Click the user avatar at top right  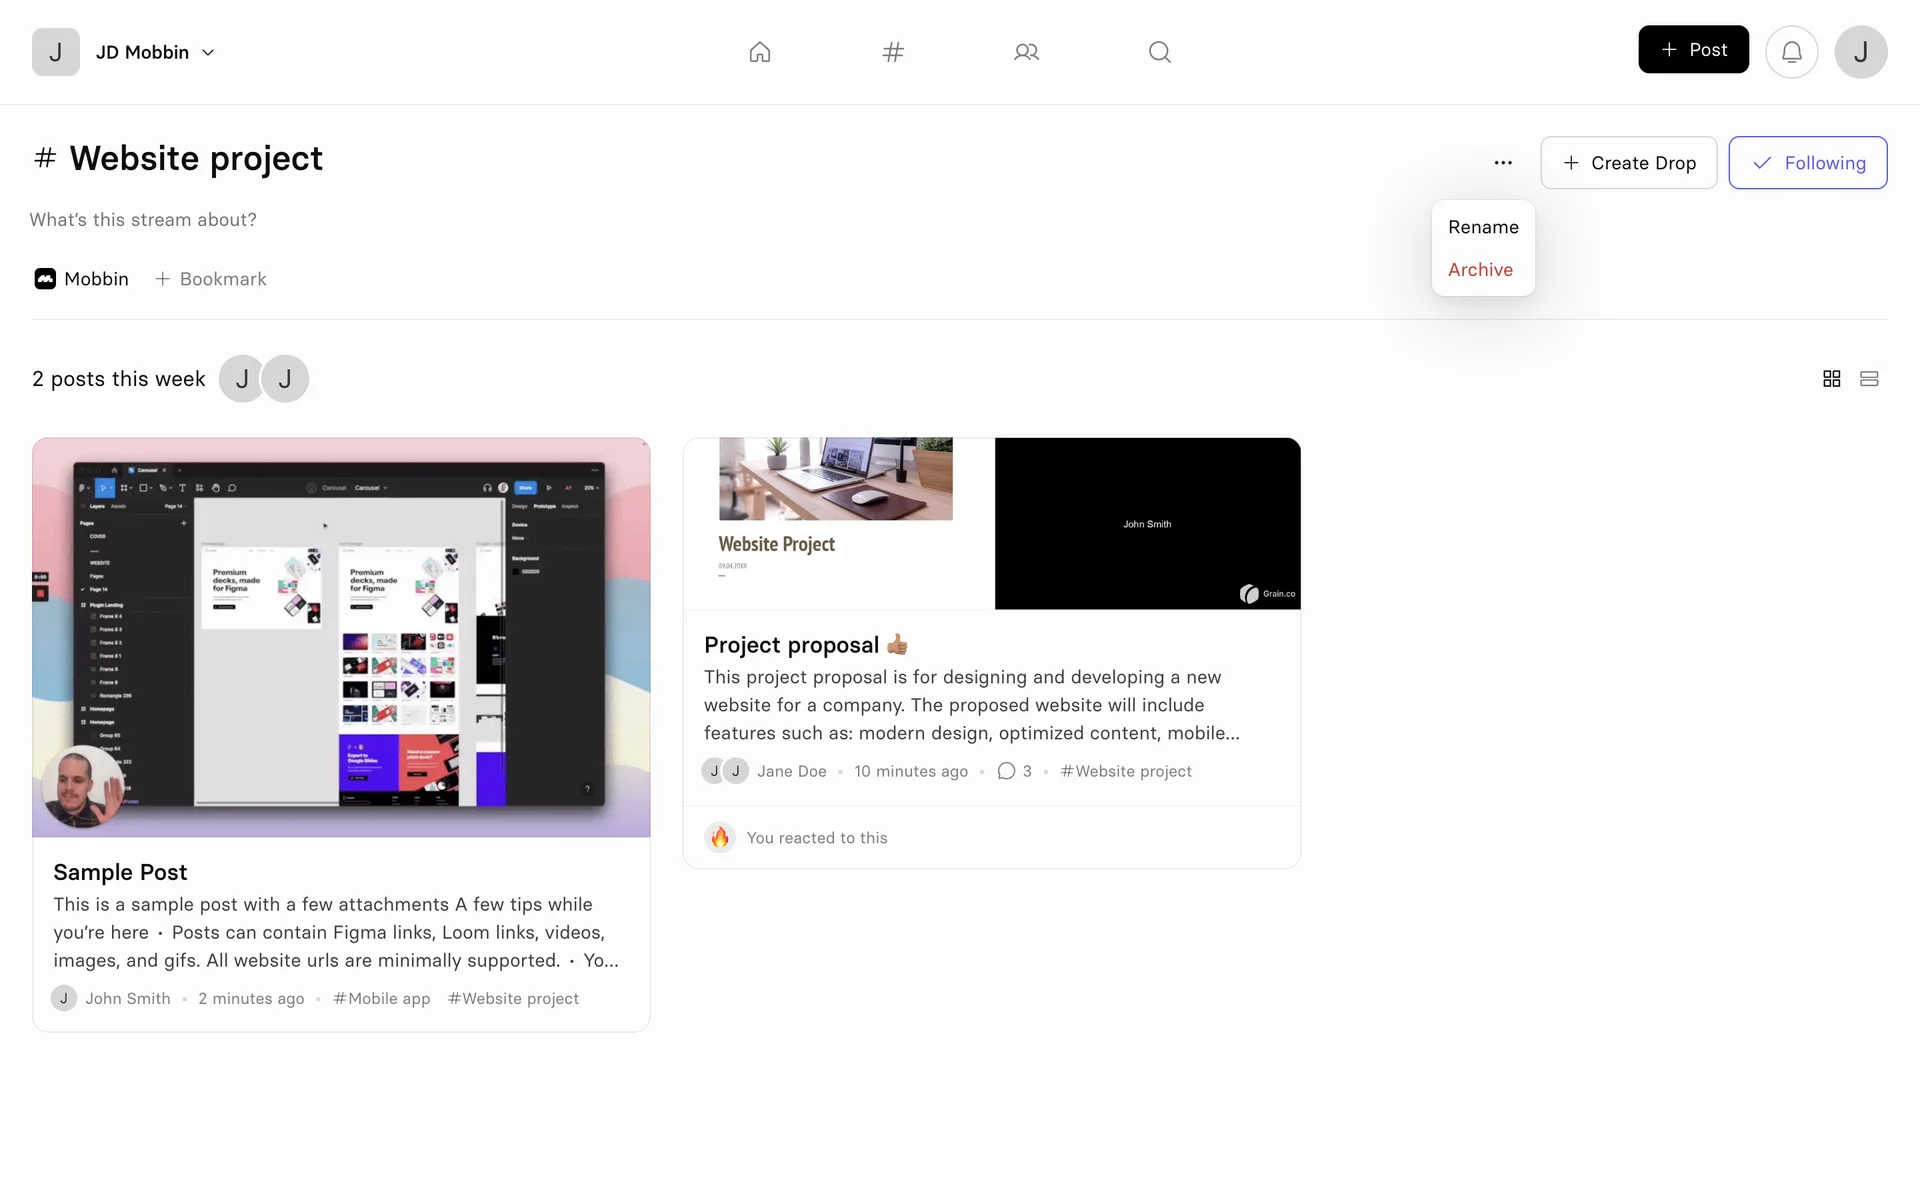click(1860, 52)
